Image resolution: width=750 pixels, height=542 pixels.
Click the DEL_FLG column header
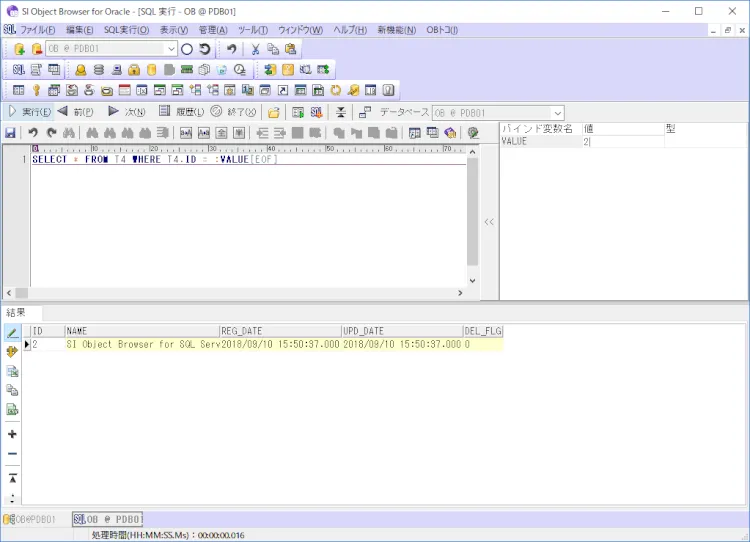(483, 331)
